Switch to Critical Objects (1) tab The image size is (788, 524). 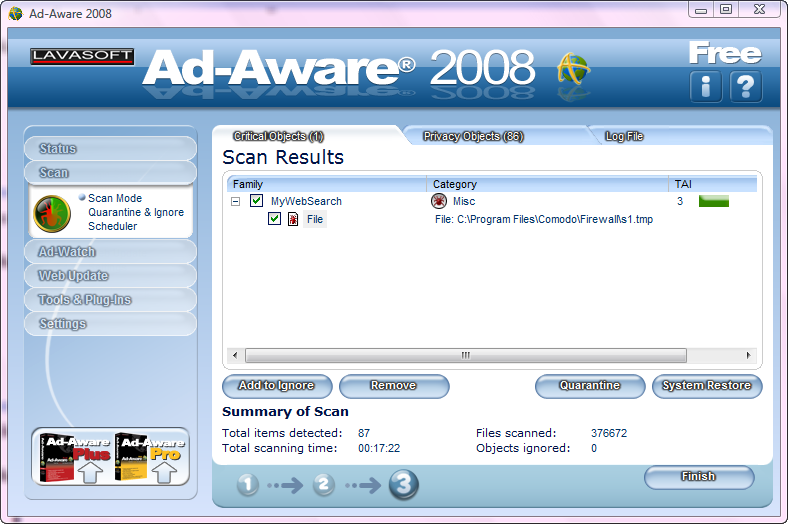[x=278, y=136]
